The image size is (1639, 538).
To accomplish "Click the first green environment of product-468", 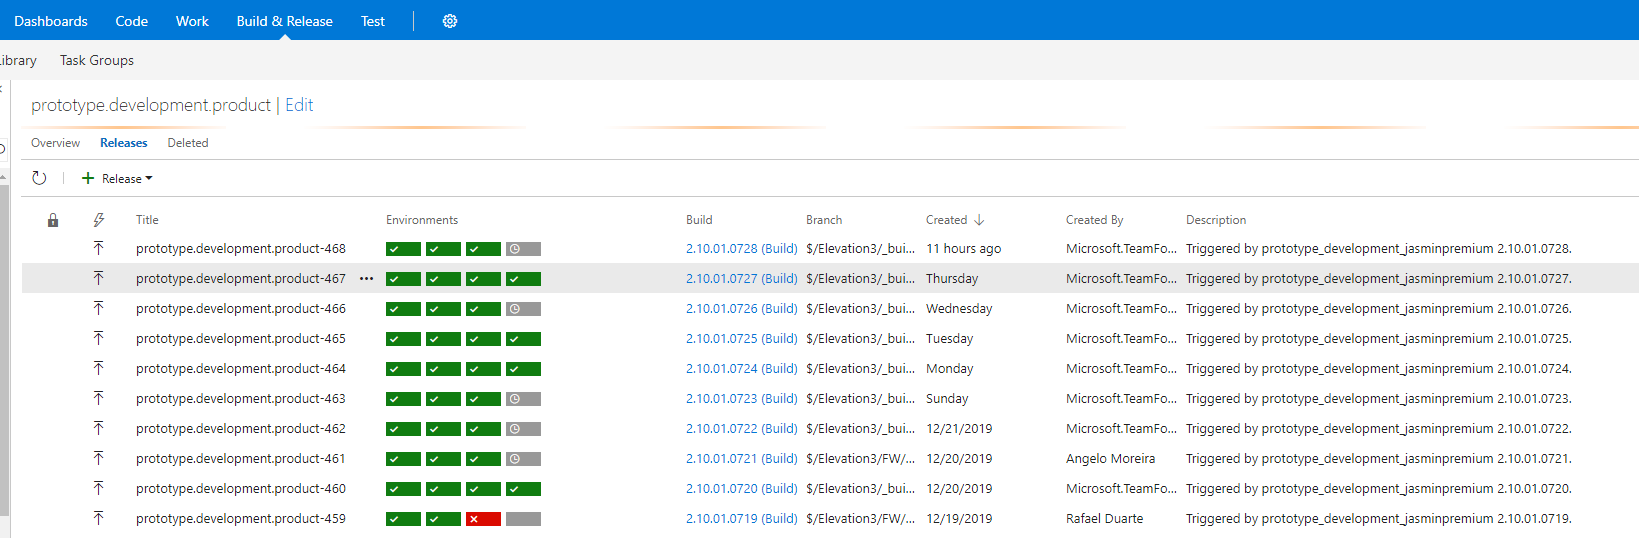I will (x=403, y=249).
